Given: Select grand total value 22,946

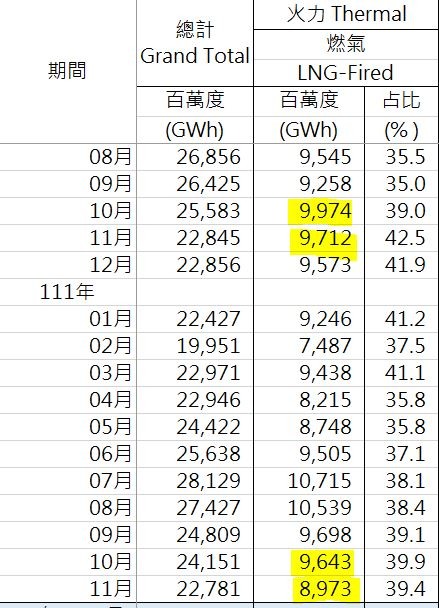Looking at the screenshot, I should pos(208,400).
